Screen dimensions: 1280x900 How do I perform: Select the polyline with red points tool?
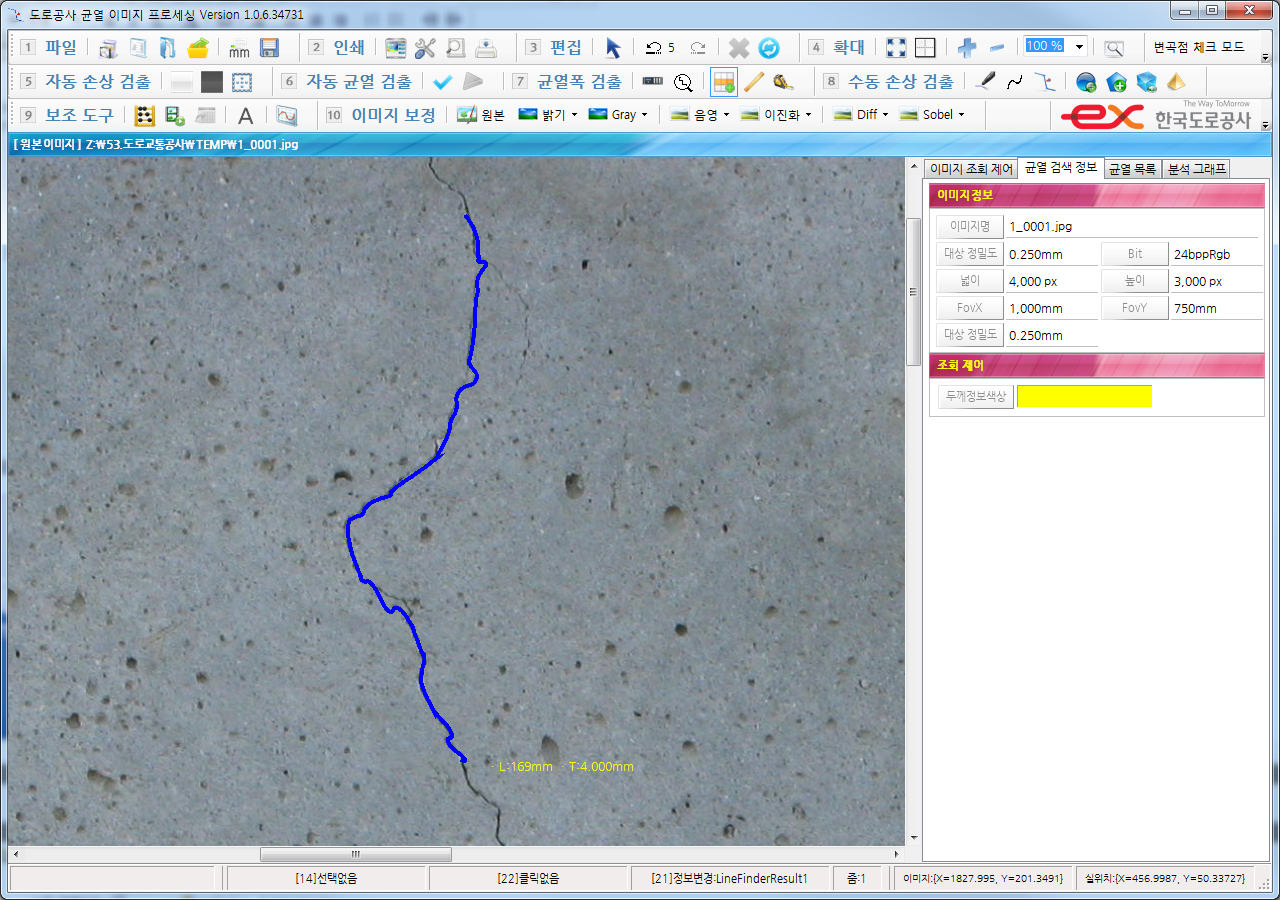[x=1045, y=82]
